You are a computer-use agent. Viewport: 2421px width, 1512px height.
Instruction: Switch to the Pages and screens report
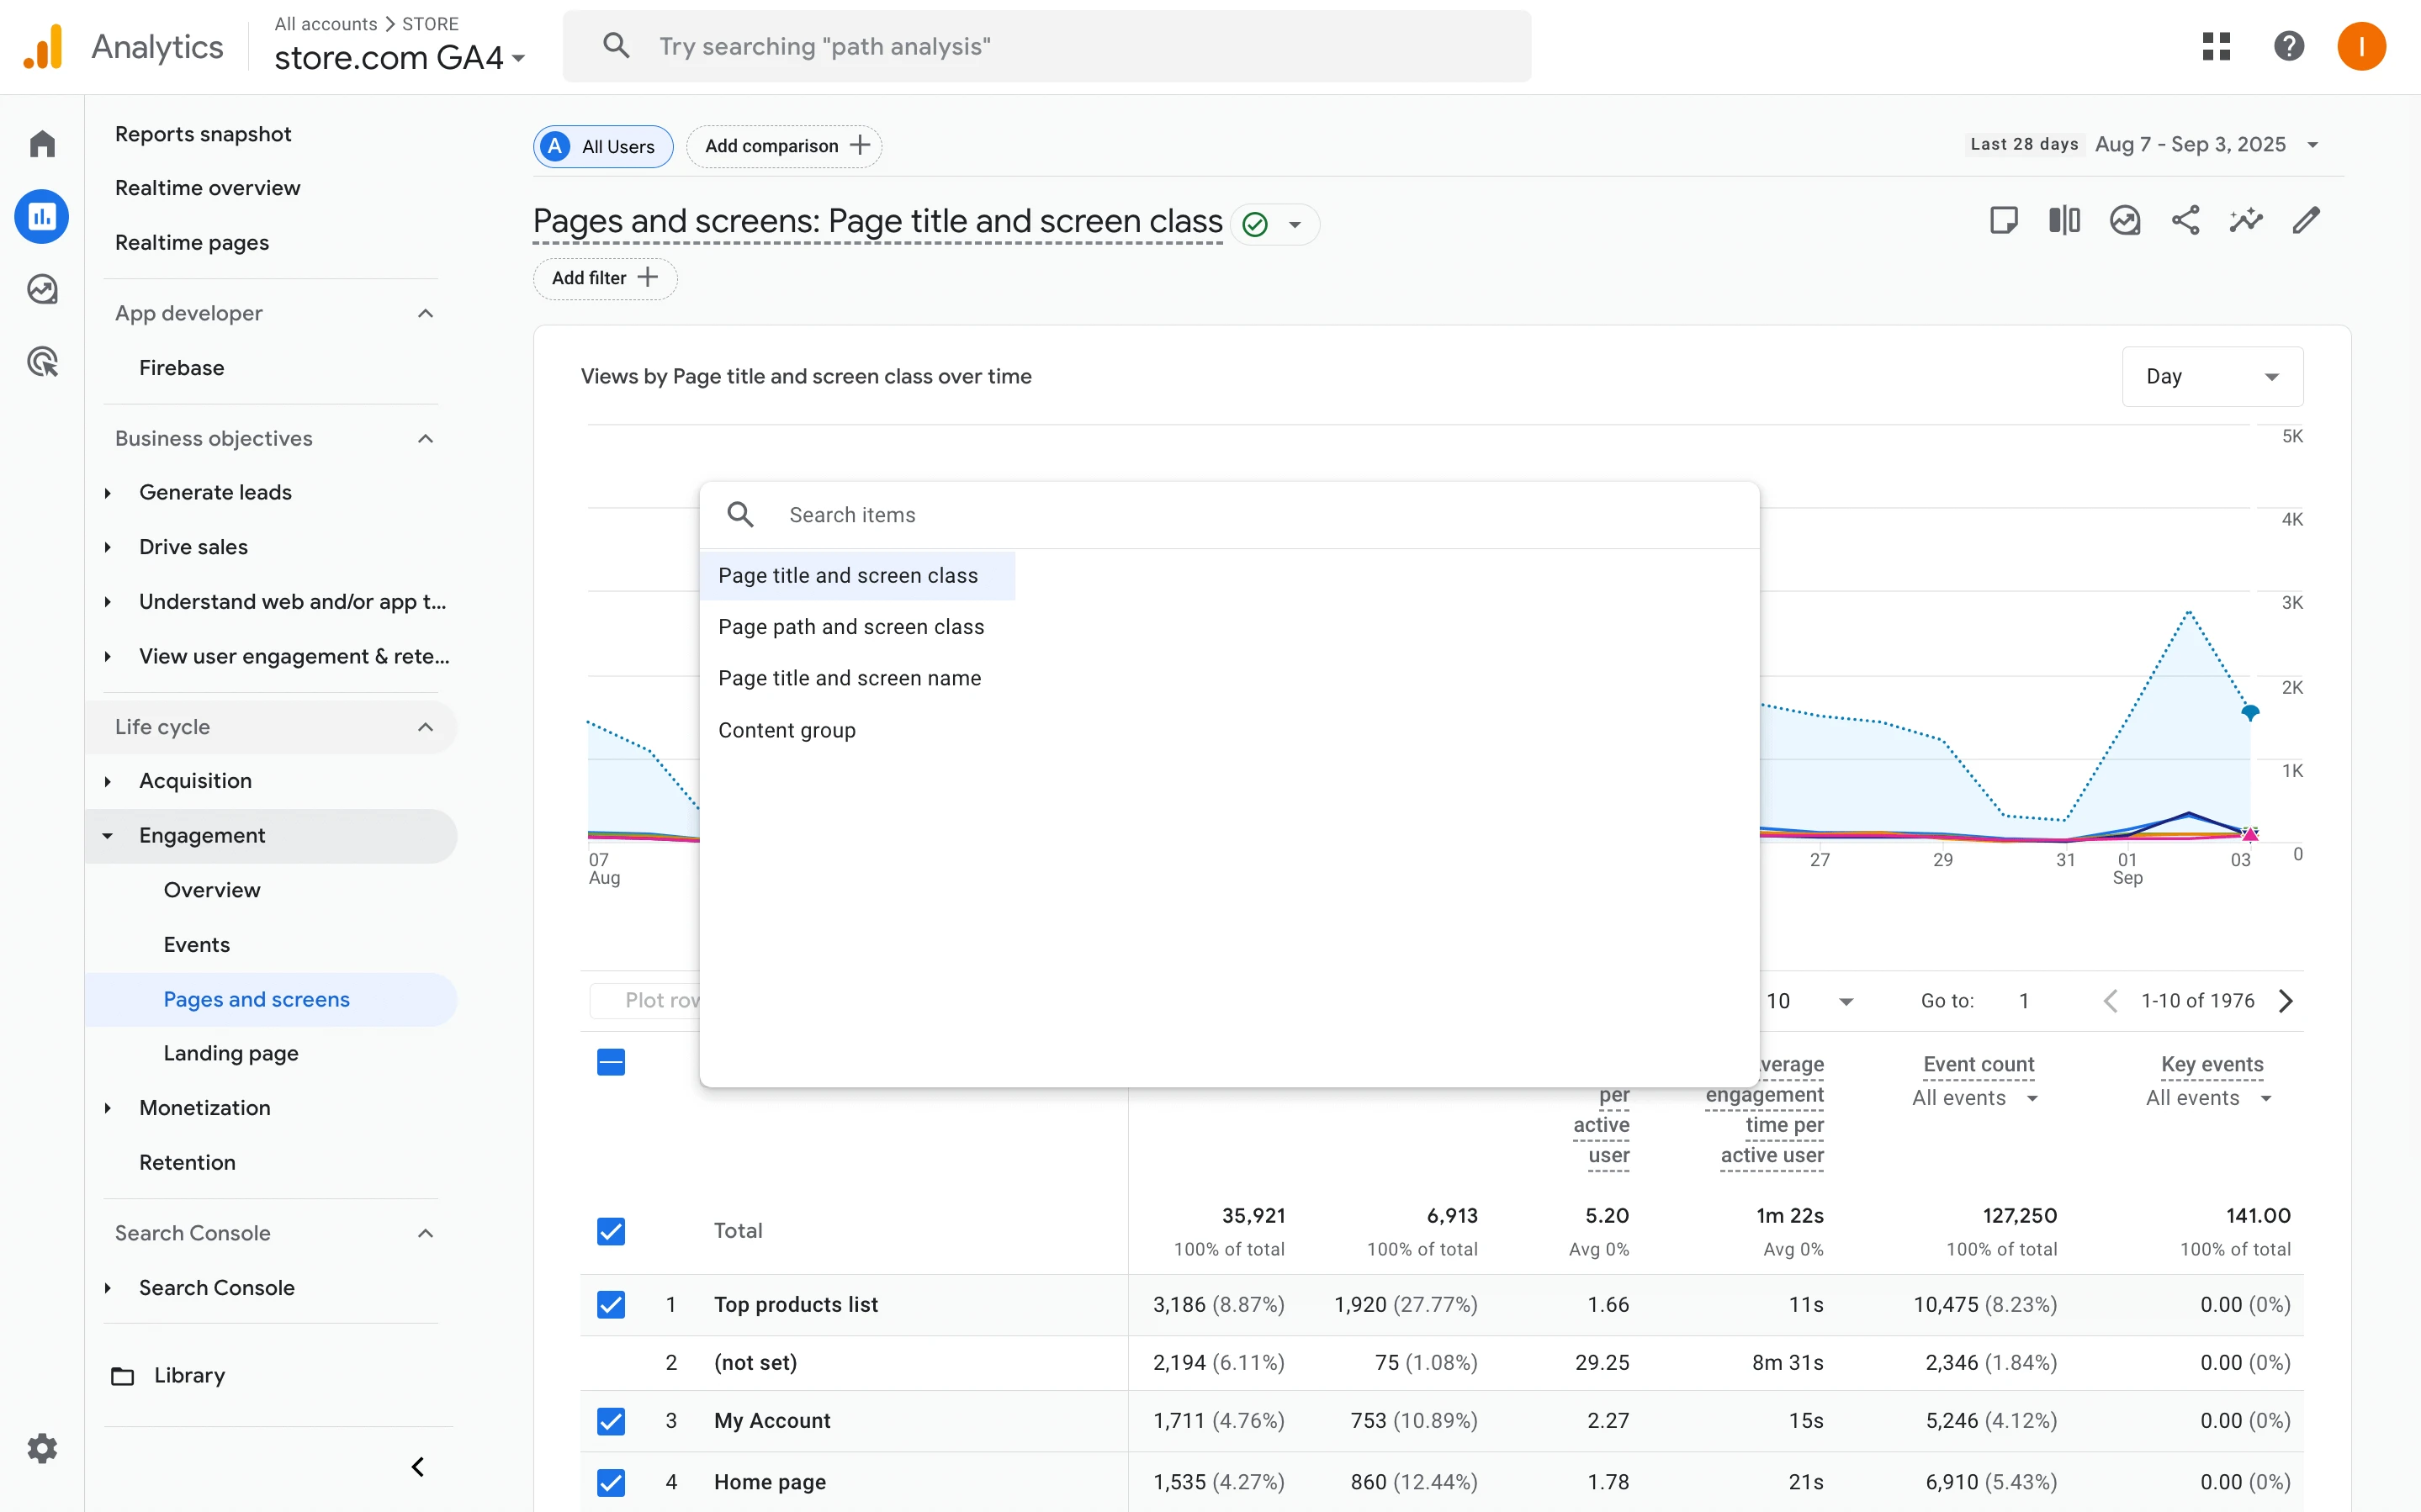click(x=256, y=998)
